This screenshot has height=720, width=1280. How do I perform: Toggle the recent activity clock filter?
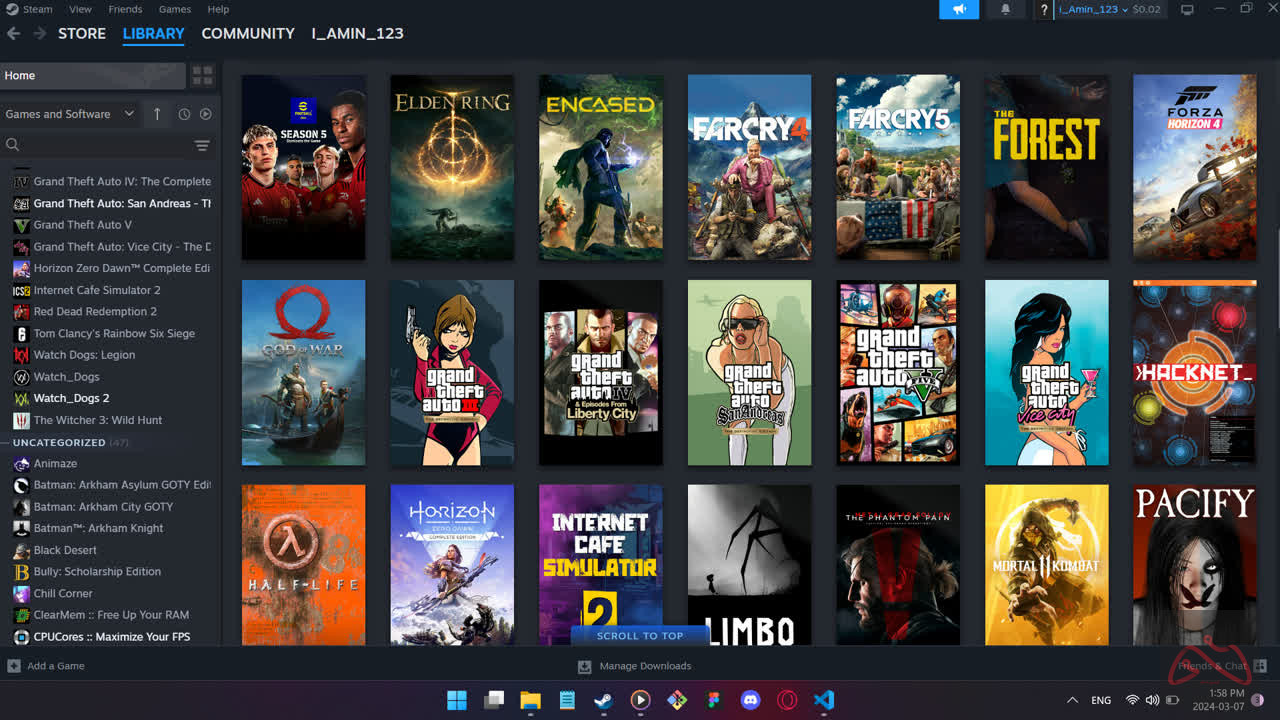(184, 114)
